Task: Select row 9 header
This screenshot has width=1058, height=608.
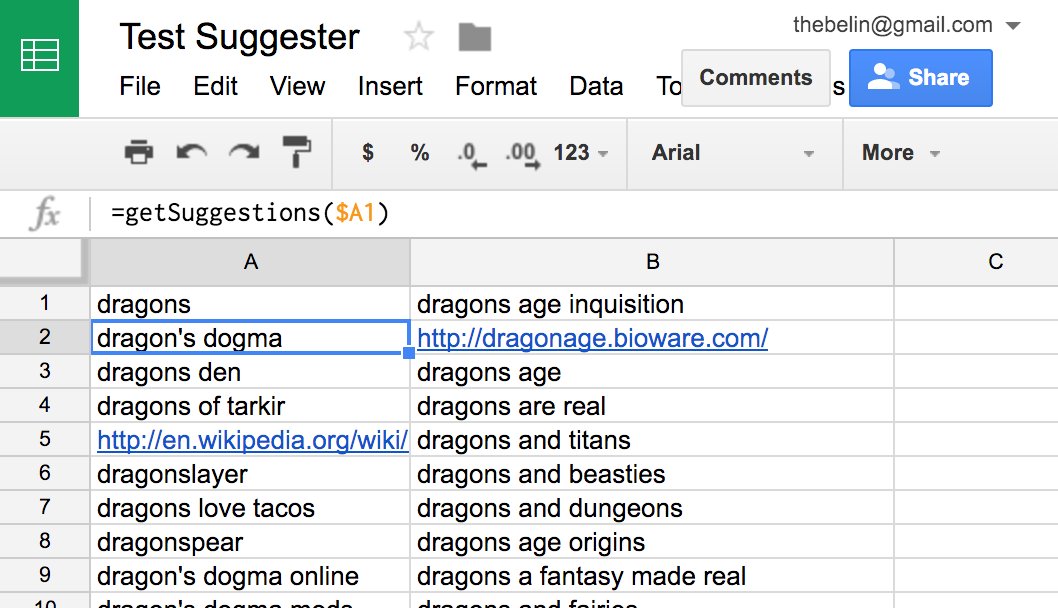Action: click(x=45, y=575)
